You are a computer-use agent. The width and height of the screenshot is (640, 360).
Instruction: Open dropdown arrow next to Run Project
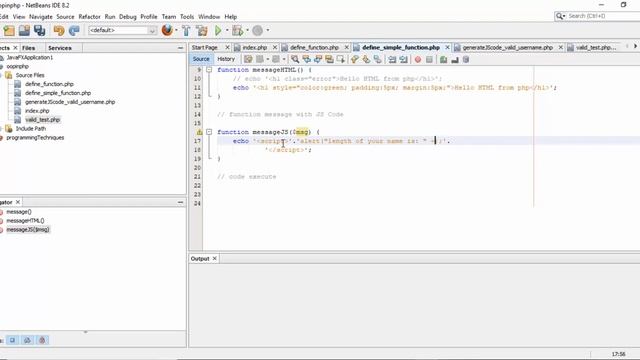227,30
